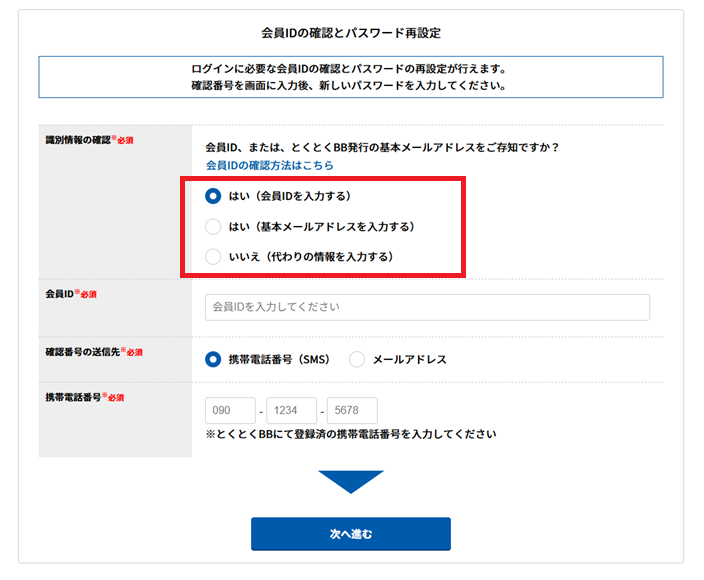This screenshot has width=704, height=580.
Task: Select いいえ（代わりの情報を入力する） radio option
Action: pyautogui.click(x=213, y=257)
